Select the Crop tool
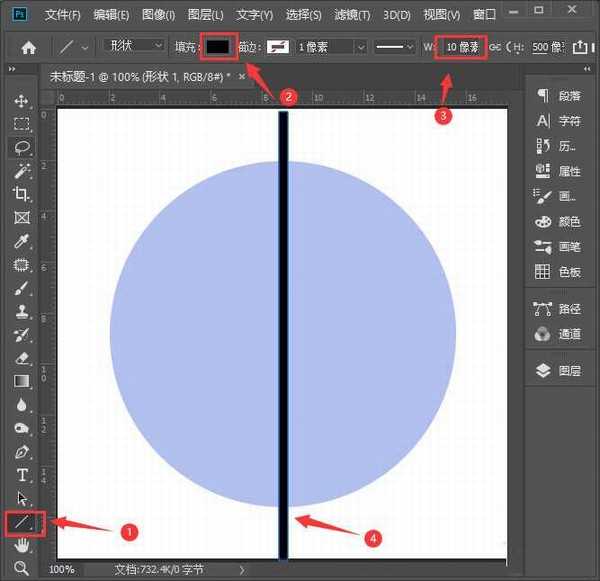Image resolution: width=600 pixels, height=581 pixels. pyautogui.click(x=22, y=194)
